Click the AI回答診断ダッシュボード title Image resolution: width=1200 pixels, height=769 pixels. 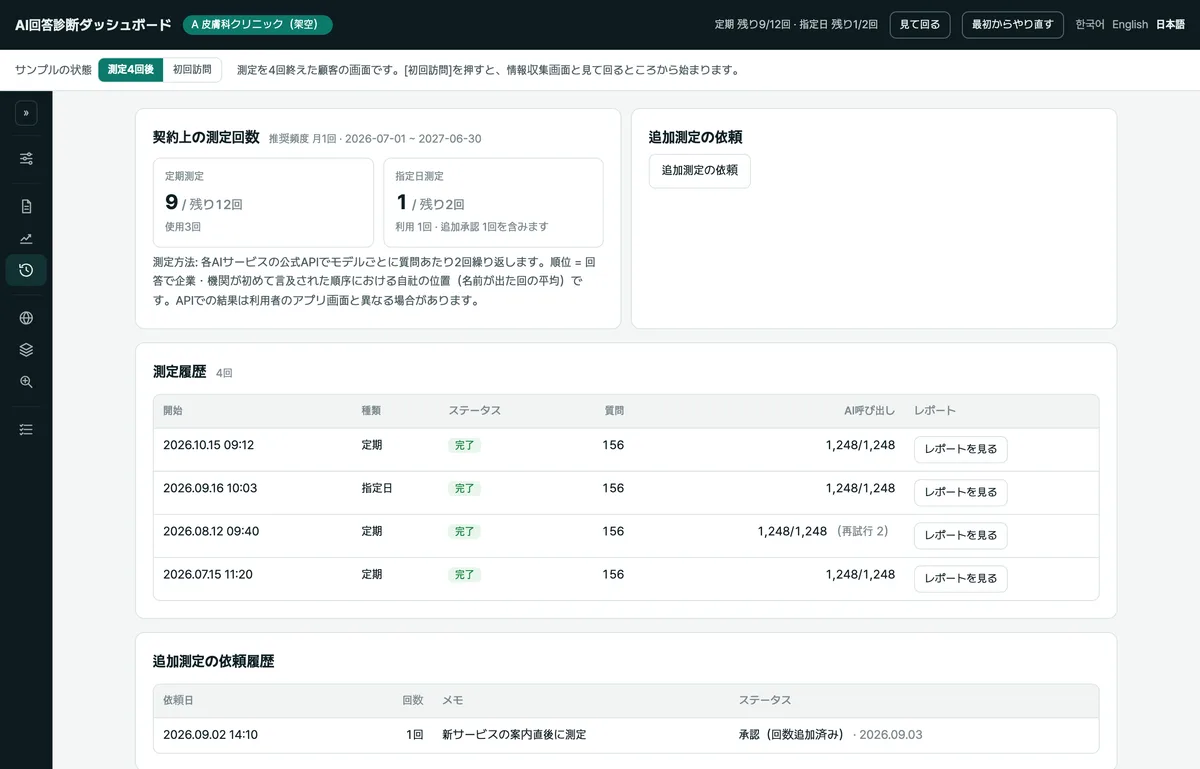[94, 25]
